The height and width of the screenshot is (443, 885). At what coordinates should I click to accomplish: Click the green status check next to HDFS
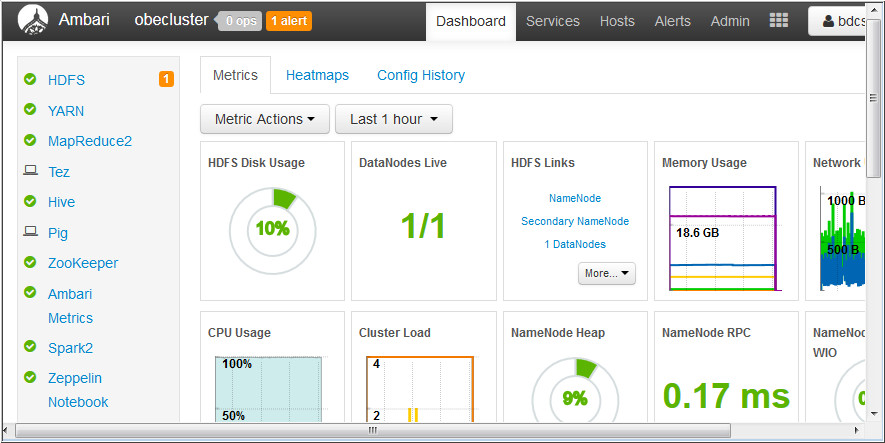tap(30, 79)
